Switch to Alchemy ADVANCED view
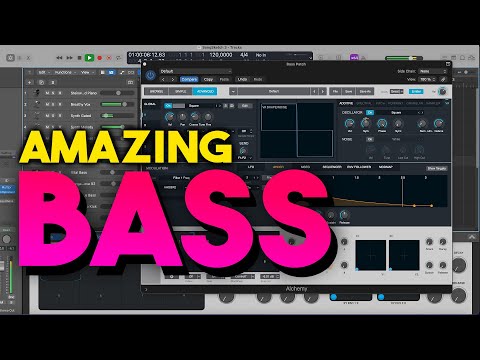480x360 pixels. click(x=205, y=91)
